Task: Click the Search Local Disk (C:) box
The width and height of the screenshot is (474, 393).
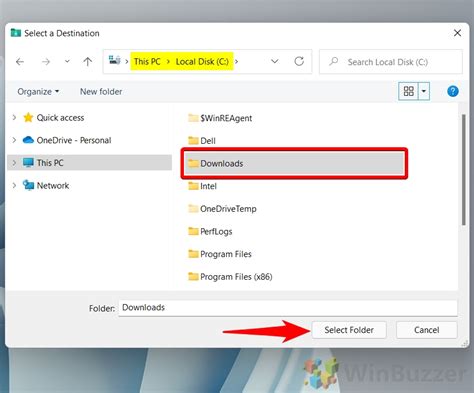Action: click(391, 62)
